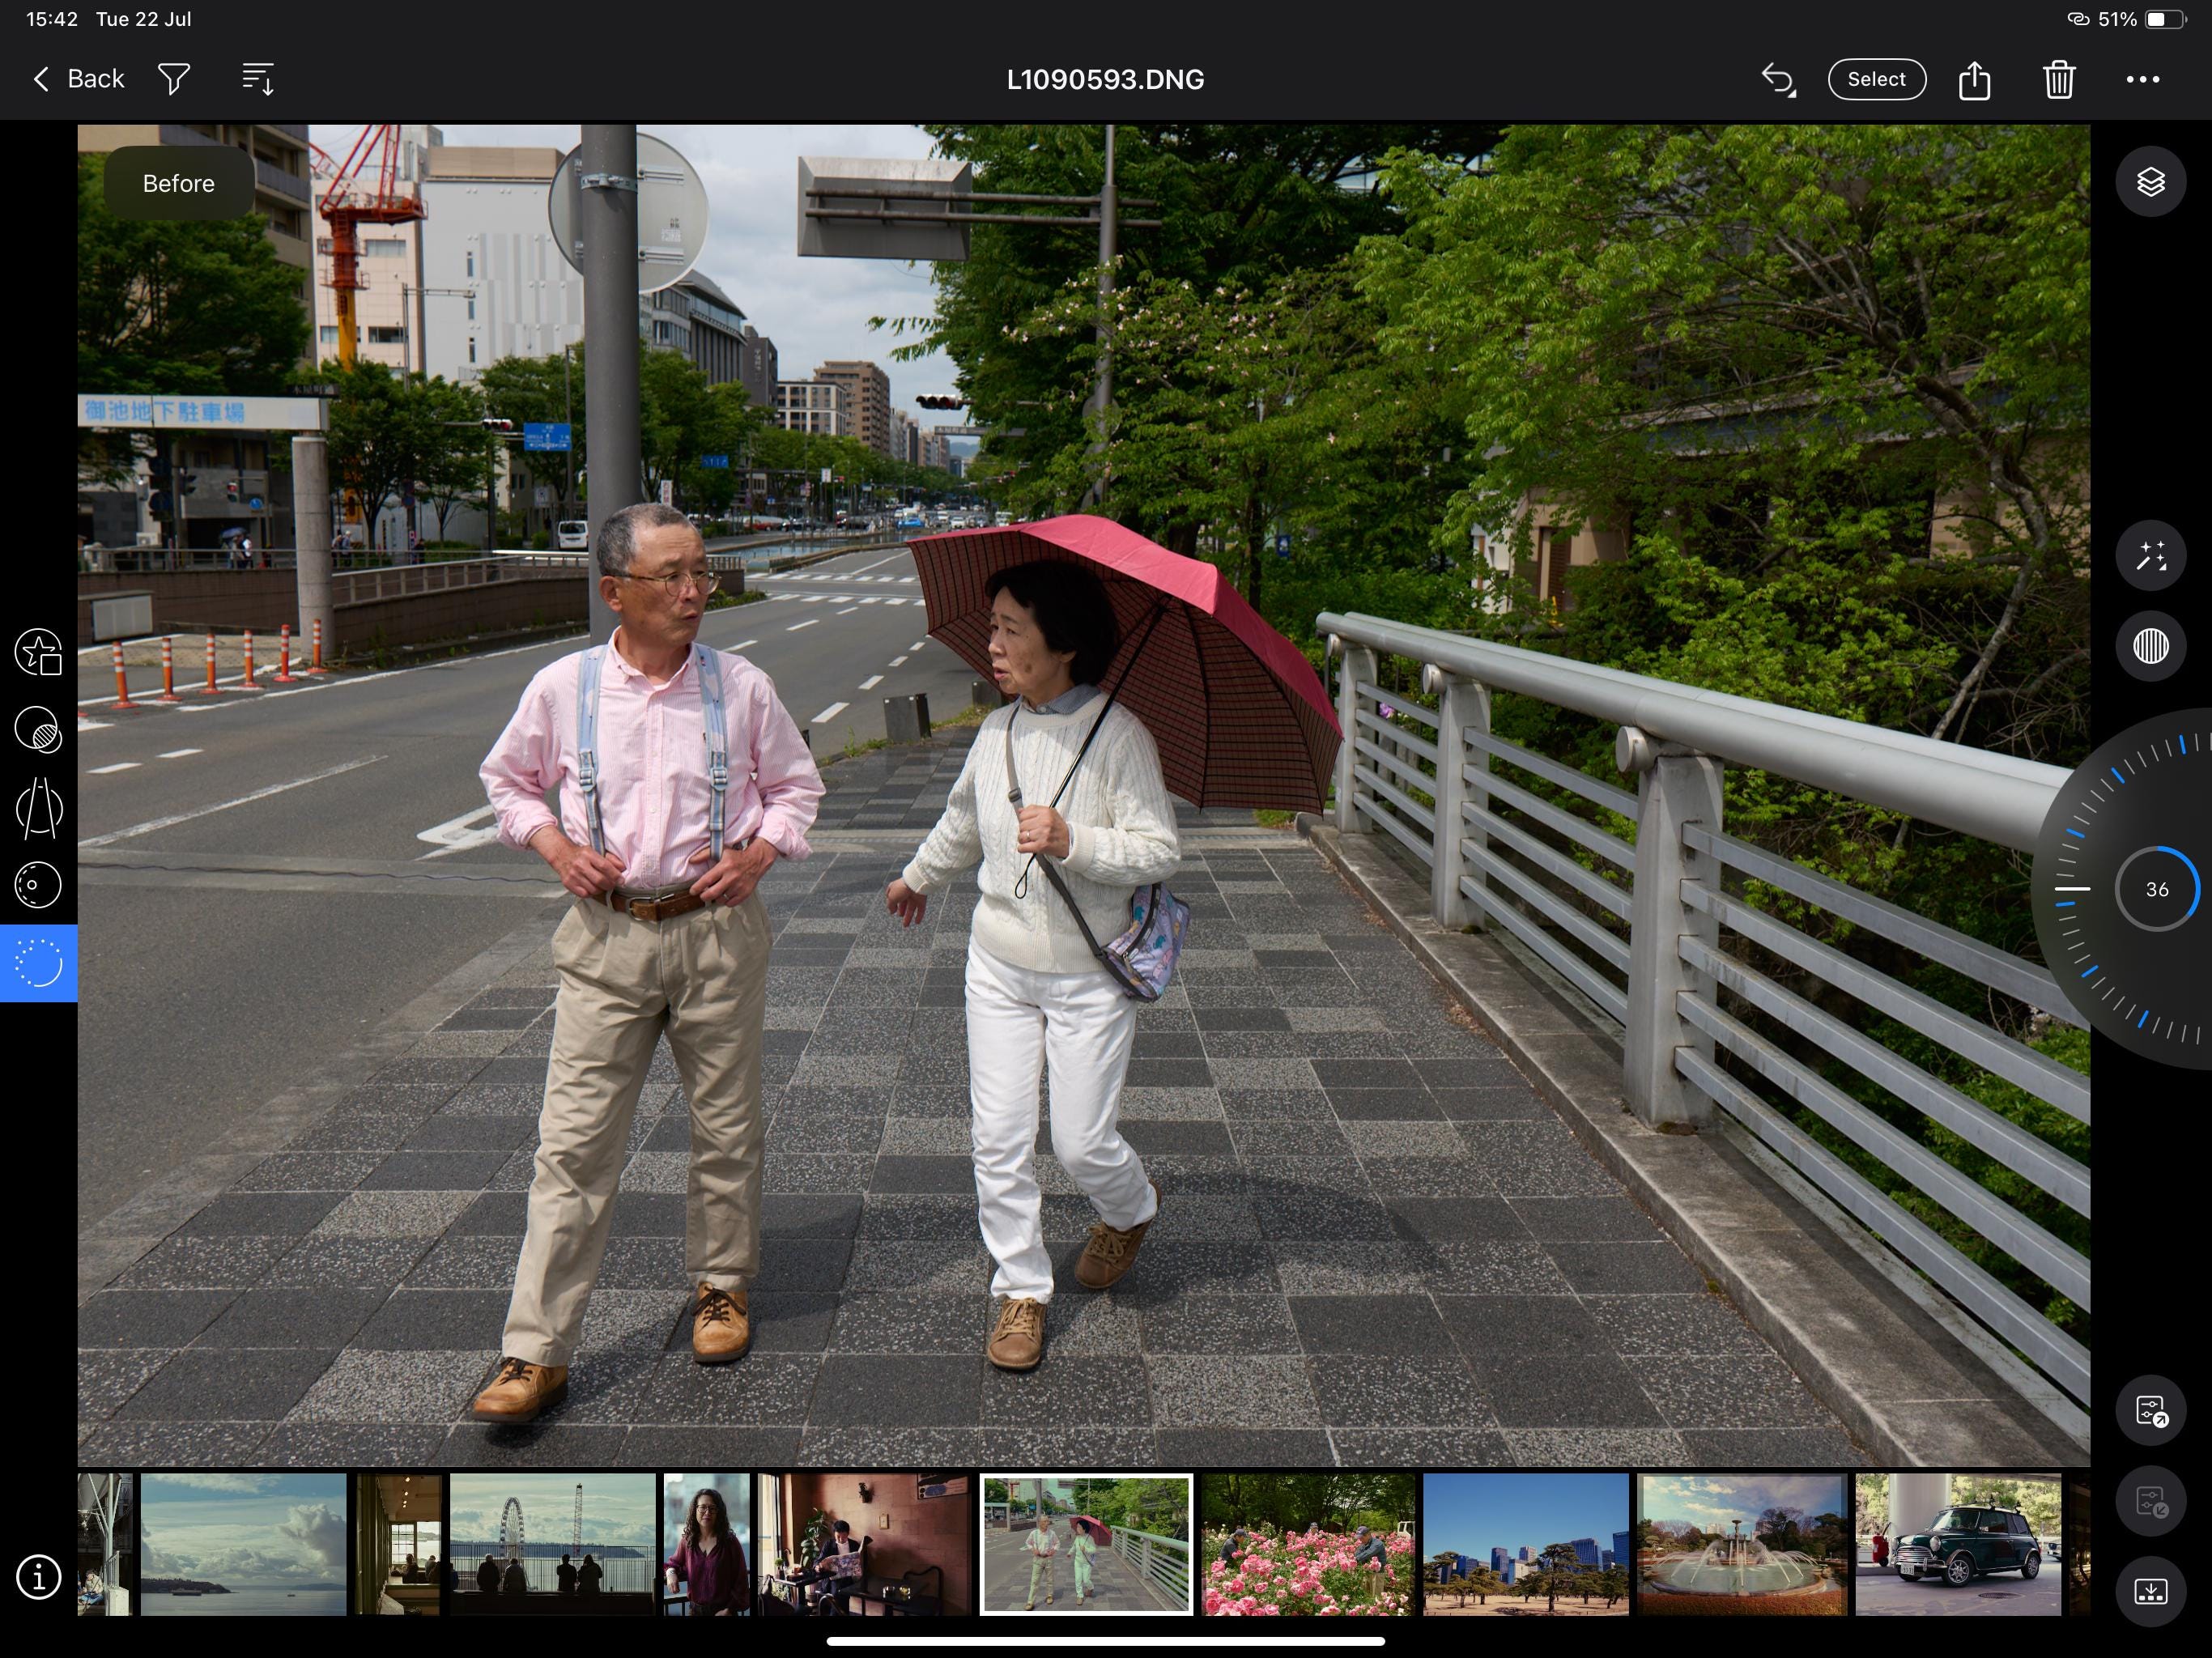Open the cafe interior reading thumbnail

click(864, 1544)
